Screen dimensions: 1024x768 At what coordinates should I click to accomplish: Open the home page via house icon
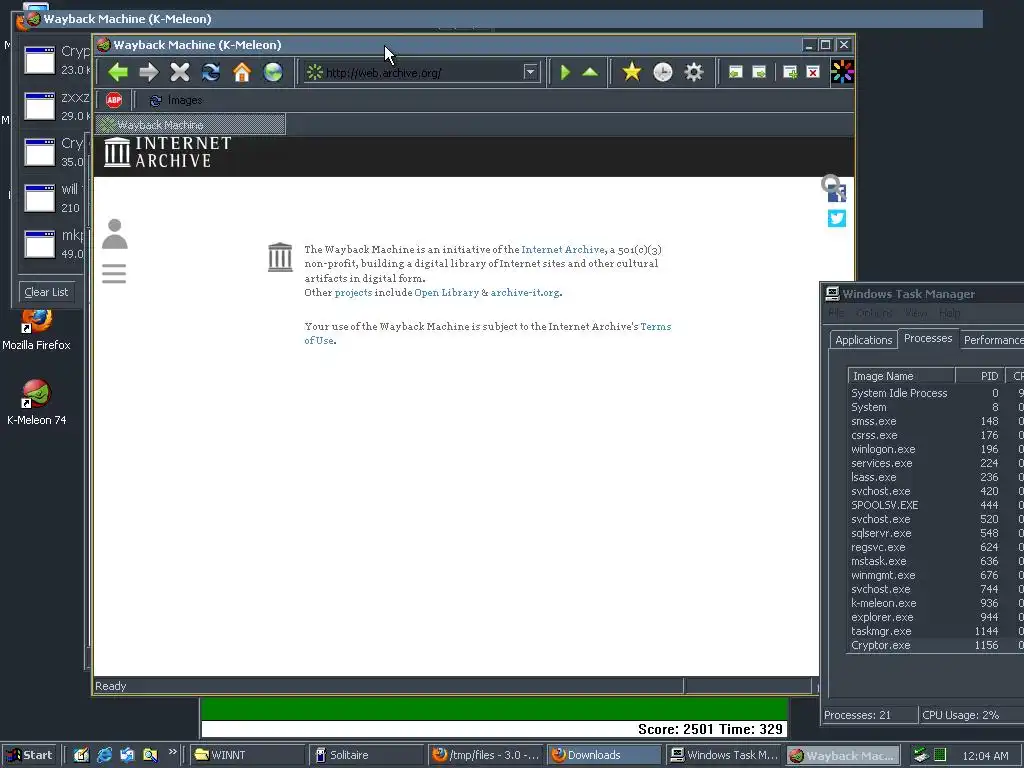click(x=242, y=72)
